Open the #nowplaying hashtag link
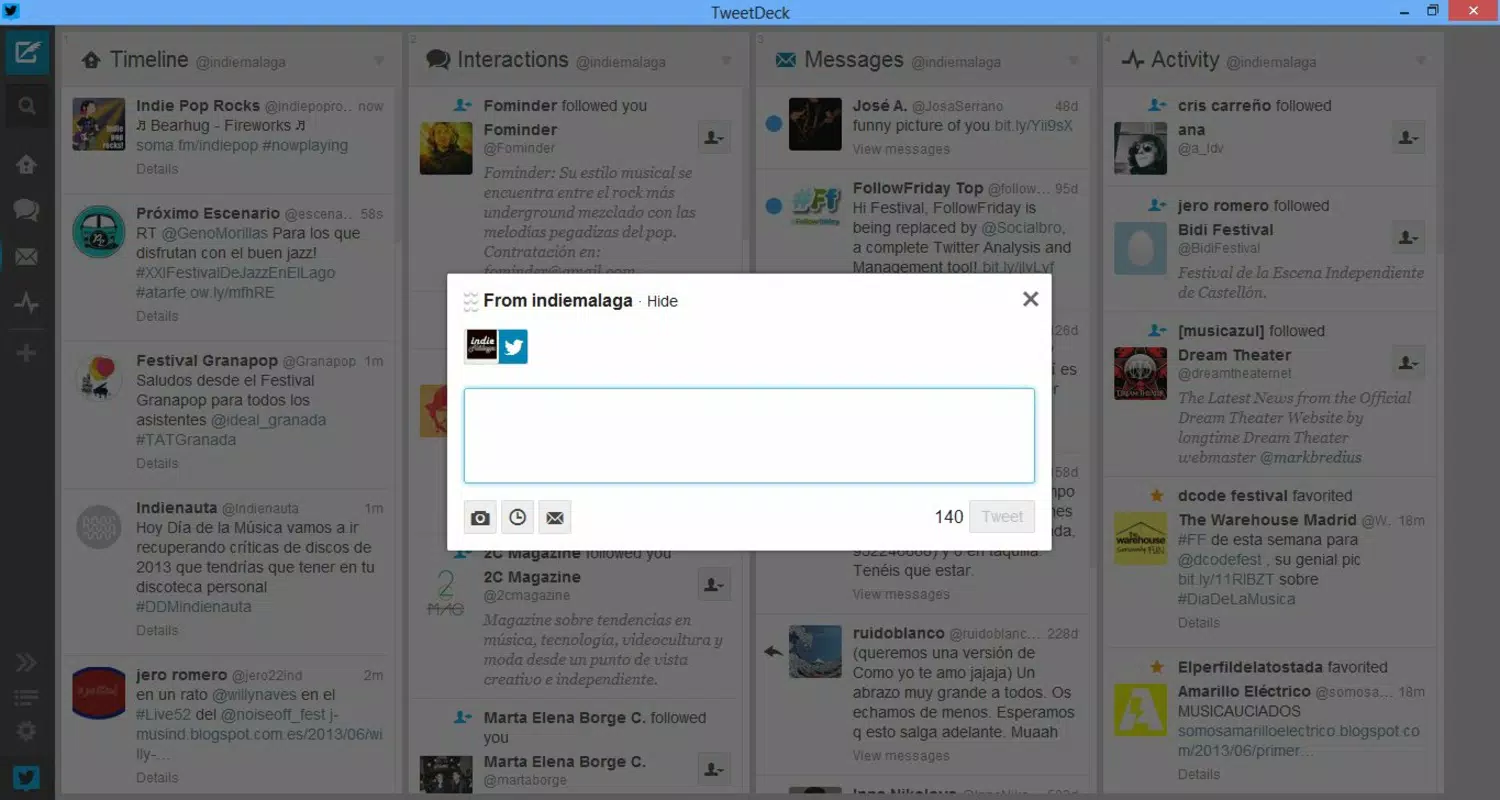This screenshot has width=1500, height=800. click(305, 145)
